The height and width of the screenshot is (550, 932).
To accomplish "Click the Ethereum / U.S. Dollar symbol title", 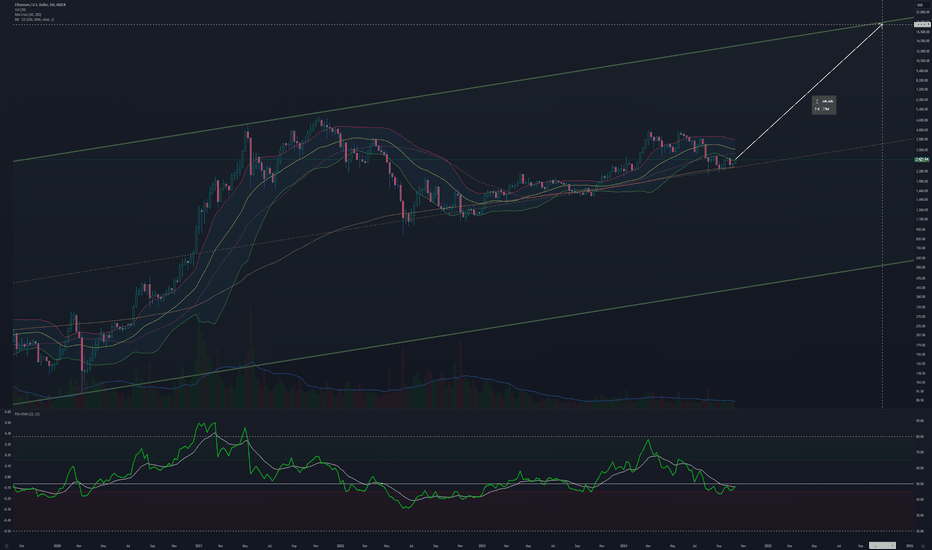I will 40,5.
